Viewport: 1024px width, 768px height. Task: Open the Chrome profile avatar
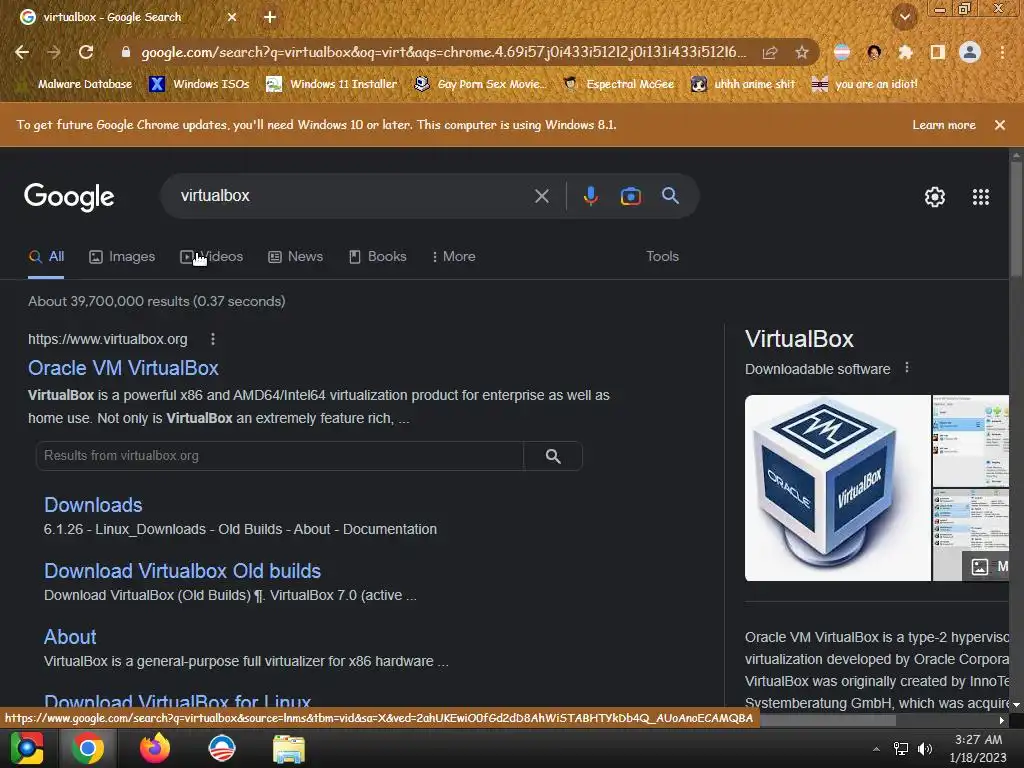coord(970,52)
